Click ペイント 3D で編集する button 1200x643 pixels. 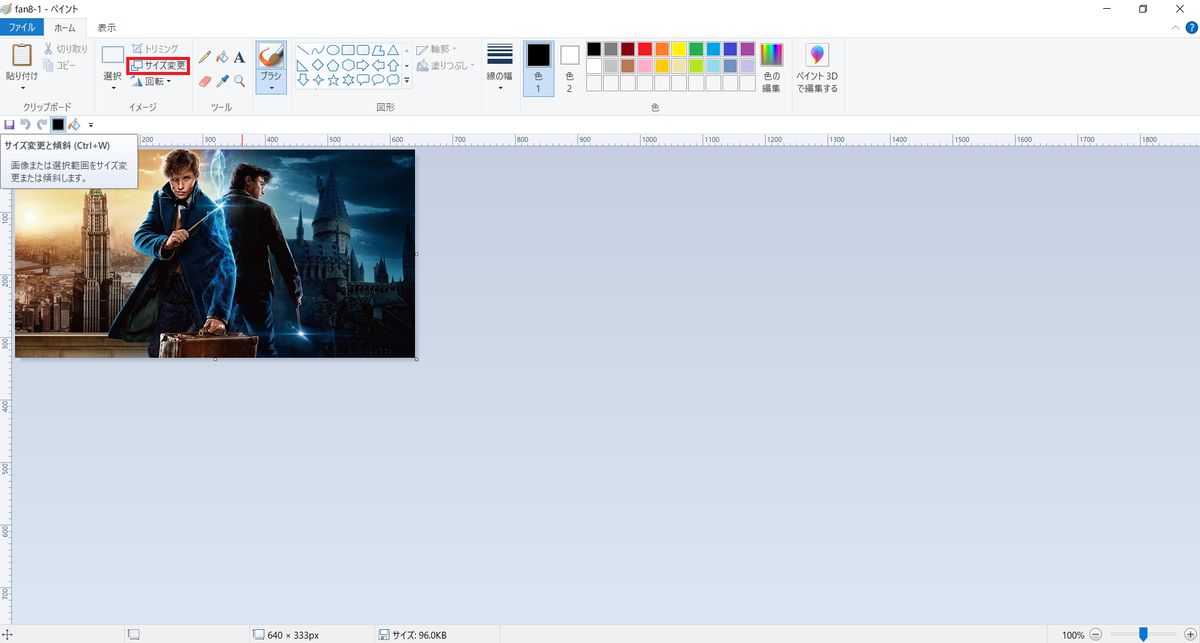click(x=817, y=69)
